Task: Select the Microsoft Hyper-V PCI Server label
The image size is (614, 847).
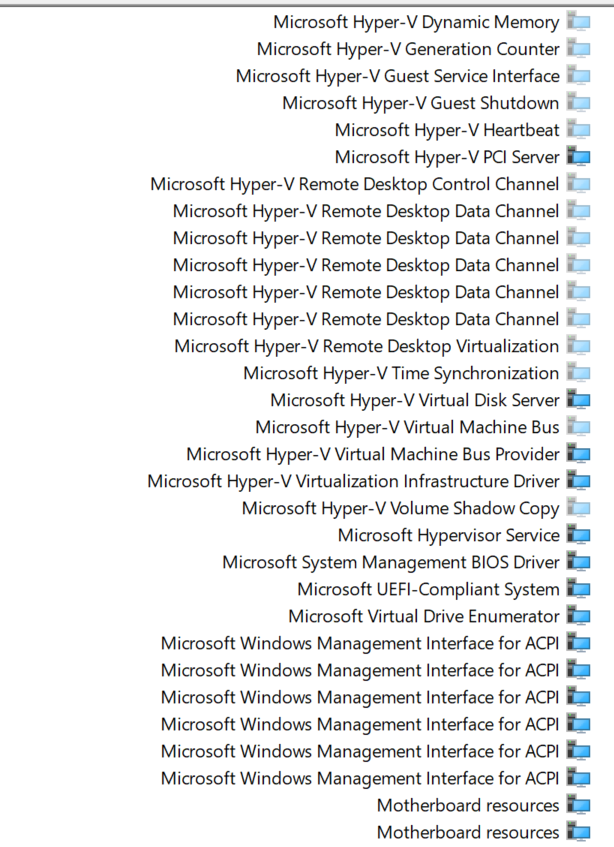Action: click(x=447, y=156)
